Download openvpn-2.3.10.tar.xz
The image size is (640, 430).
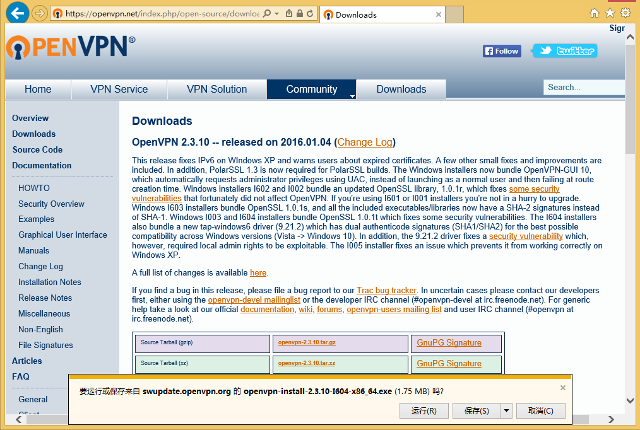307,363
